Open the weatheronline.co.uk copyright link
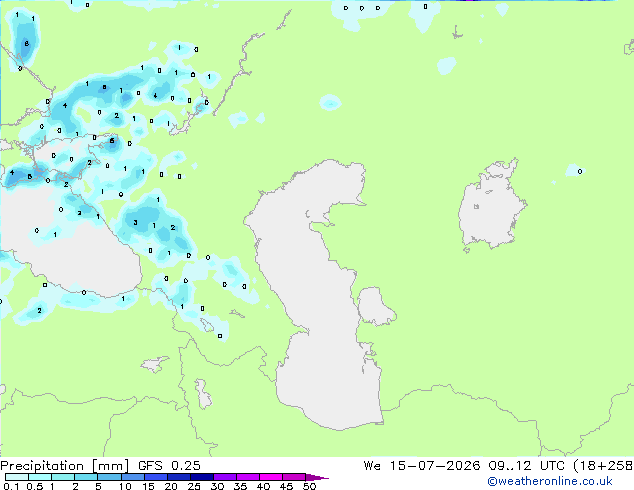Image resolution: width=634 pixels, height=490 pixels. (550, 481)
